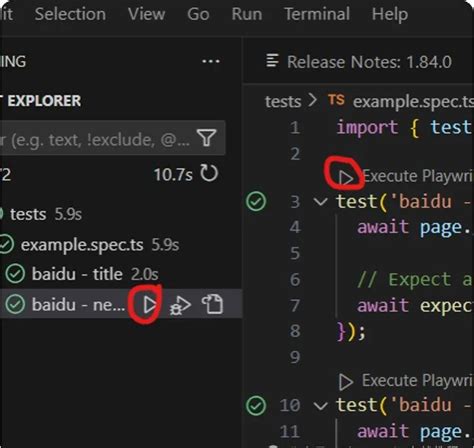Run the 'baidu - ne...' test with play icon
The height and width of the screenshot is (448, 474).
(x=149, y=304)
